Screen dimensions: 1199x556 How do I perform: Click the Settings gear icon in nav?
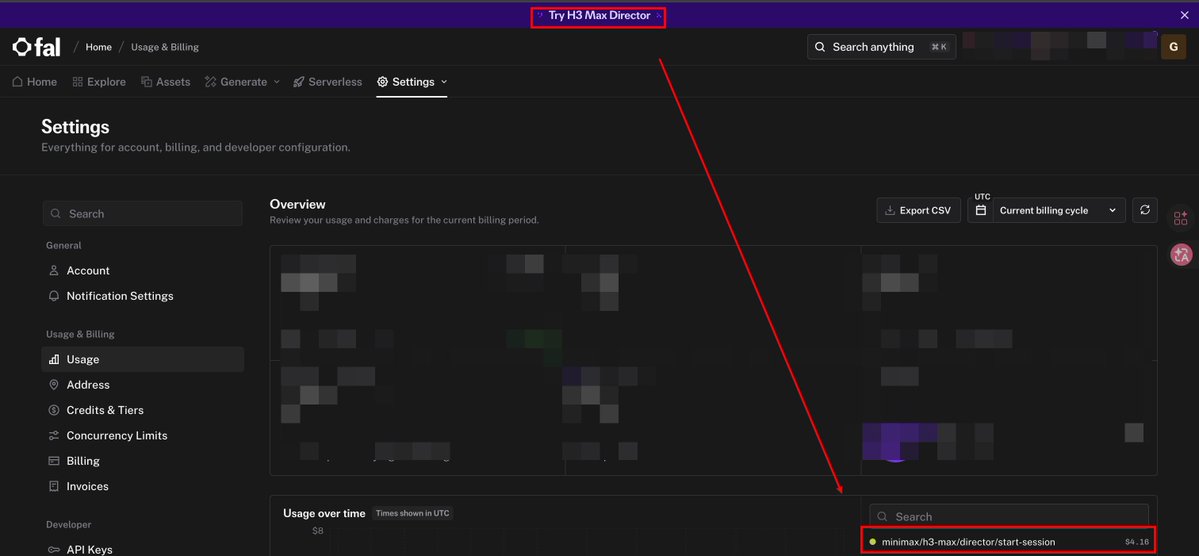point(382,82)
